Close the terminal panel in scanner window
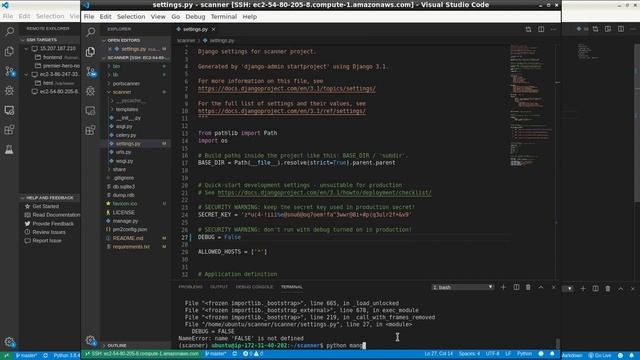 [x=553, y=287]
